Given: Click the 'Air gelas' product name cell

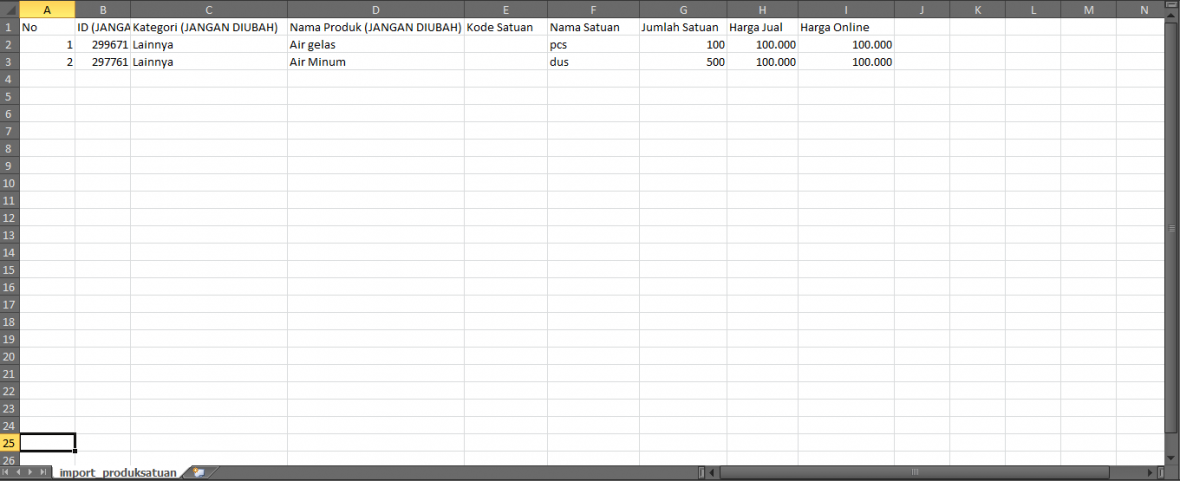Looking at the screenshot, I should point(375,45).
